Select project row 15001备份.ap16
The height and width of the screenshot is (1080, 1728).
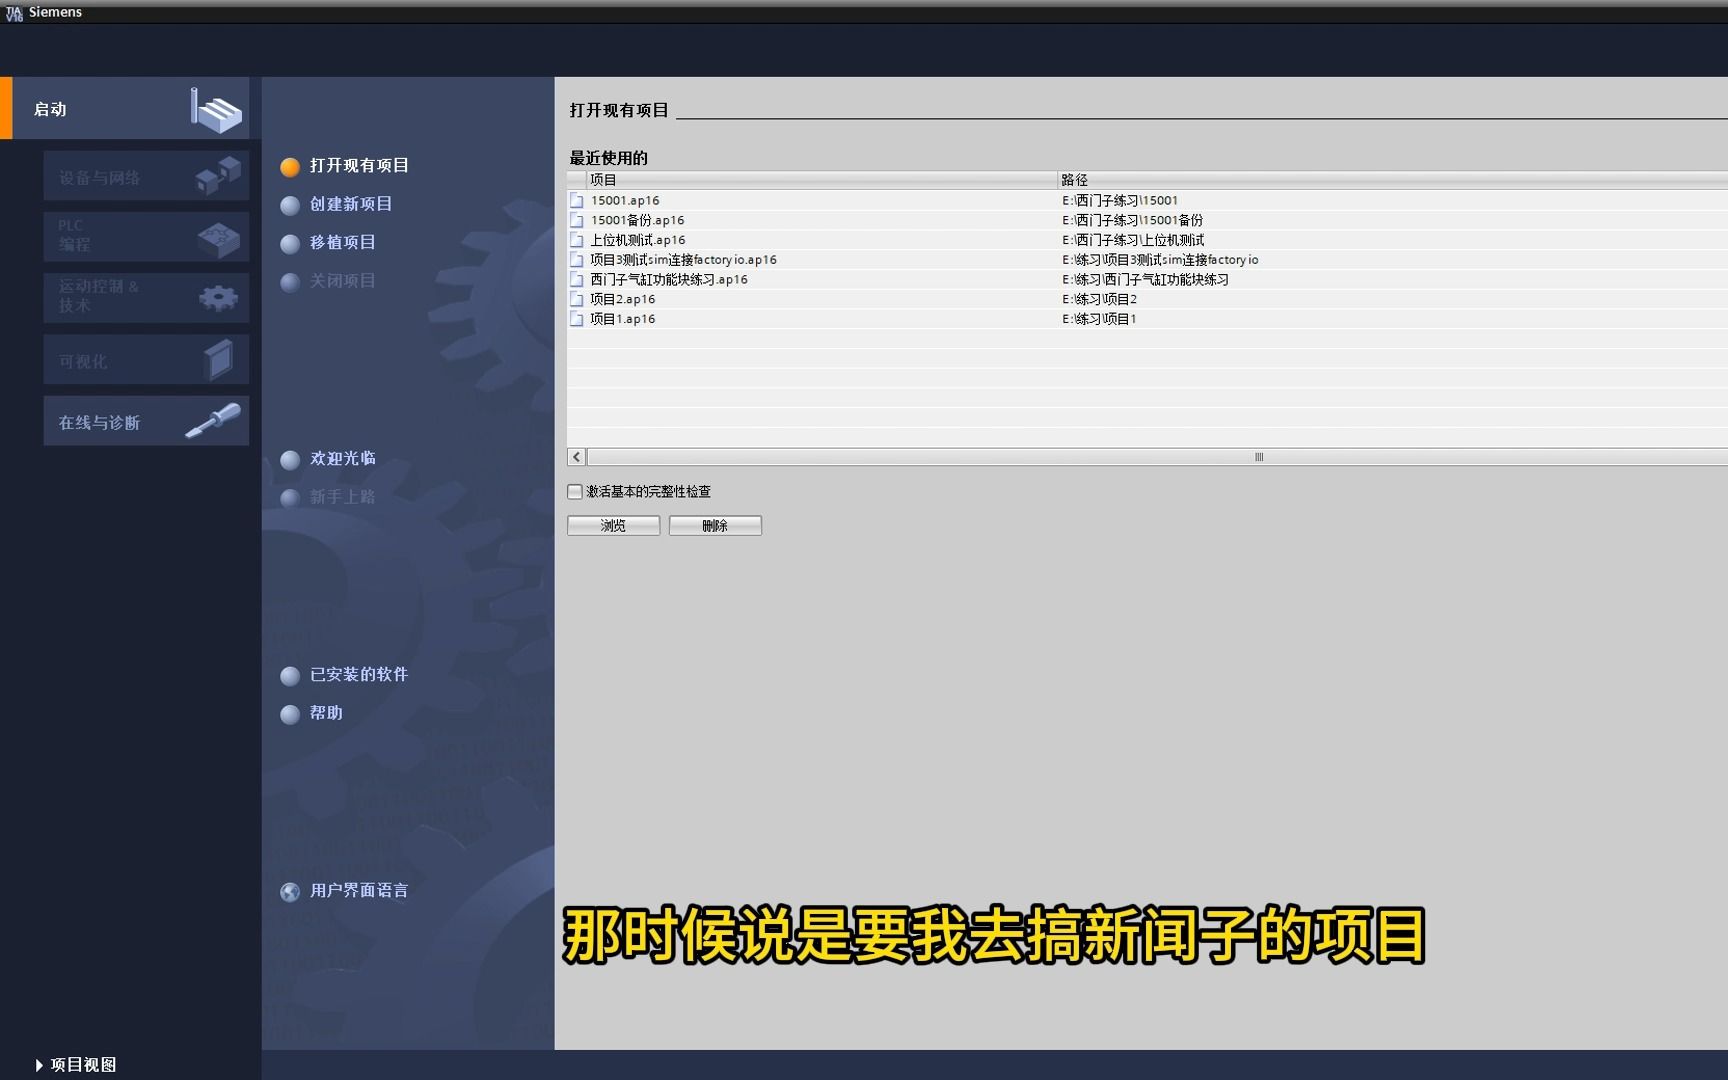[x=1147, y=220]
